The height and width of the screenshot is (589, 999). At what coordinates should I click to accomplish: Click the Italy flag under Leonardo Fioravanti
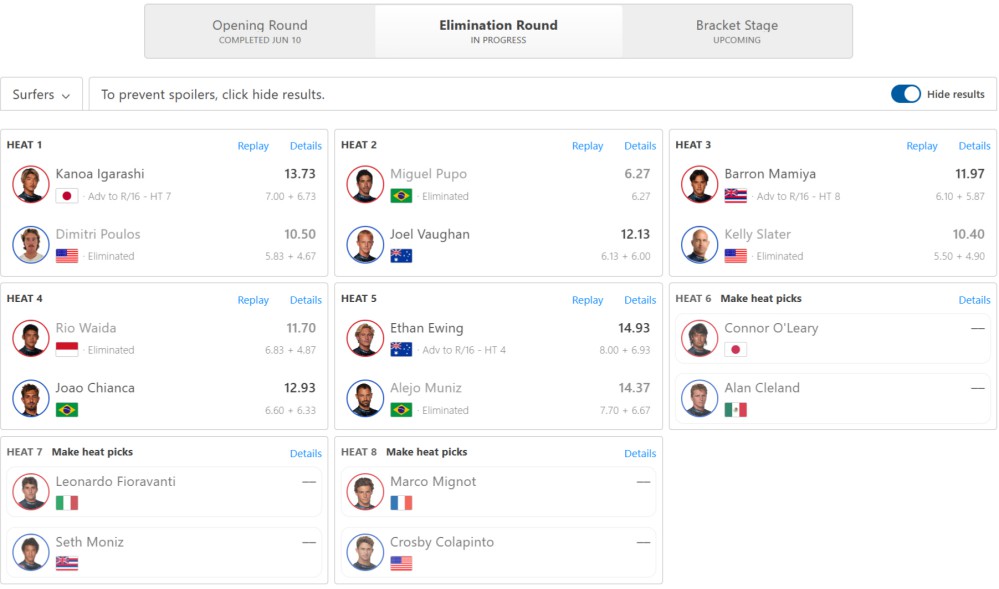click(x=67, y=504)
